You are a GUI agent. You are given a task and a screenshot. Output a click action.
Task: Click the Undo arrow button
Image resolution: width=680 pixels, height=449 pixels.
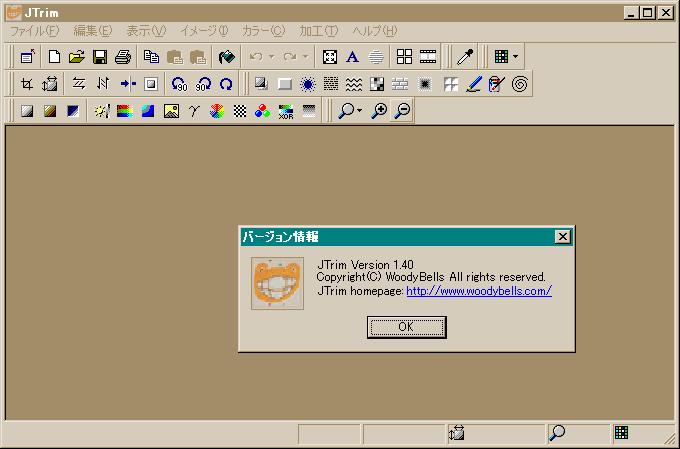tap(256, 56)
